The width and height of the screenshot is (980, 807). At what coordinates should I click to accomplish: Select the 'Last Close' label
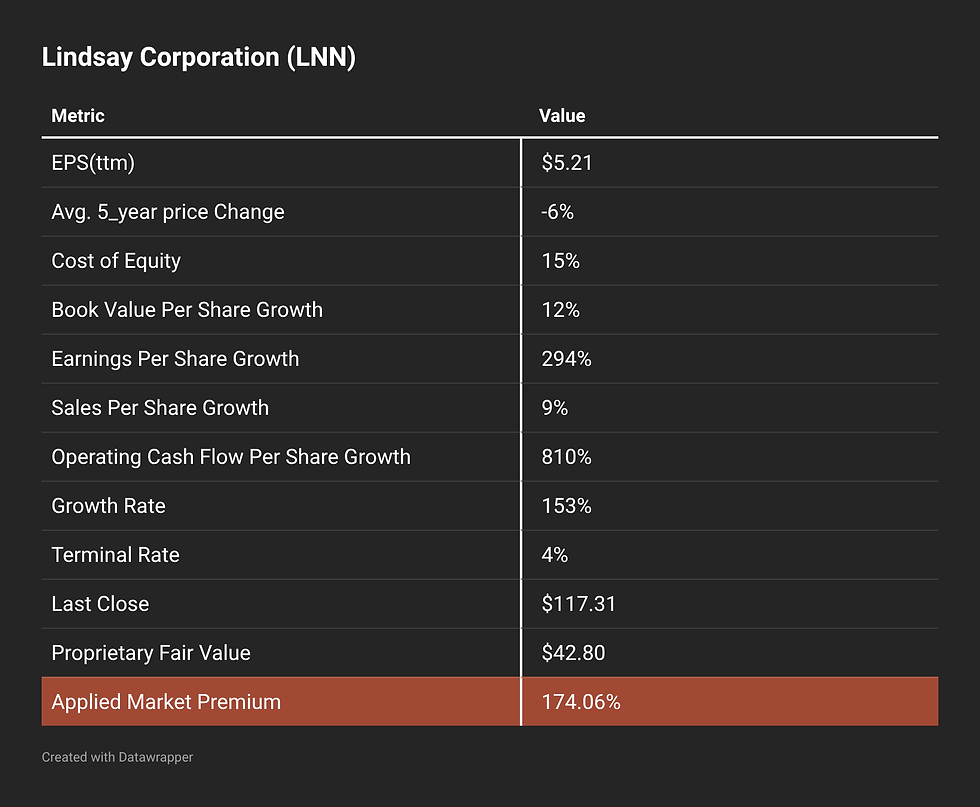[100, 604]
